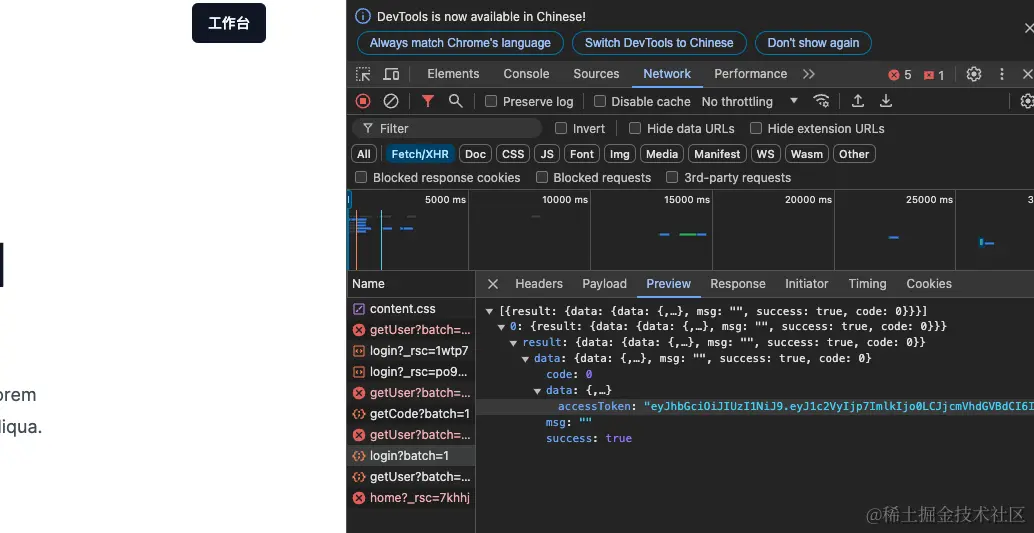Switch to the Console tab

tap(526, 74)
